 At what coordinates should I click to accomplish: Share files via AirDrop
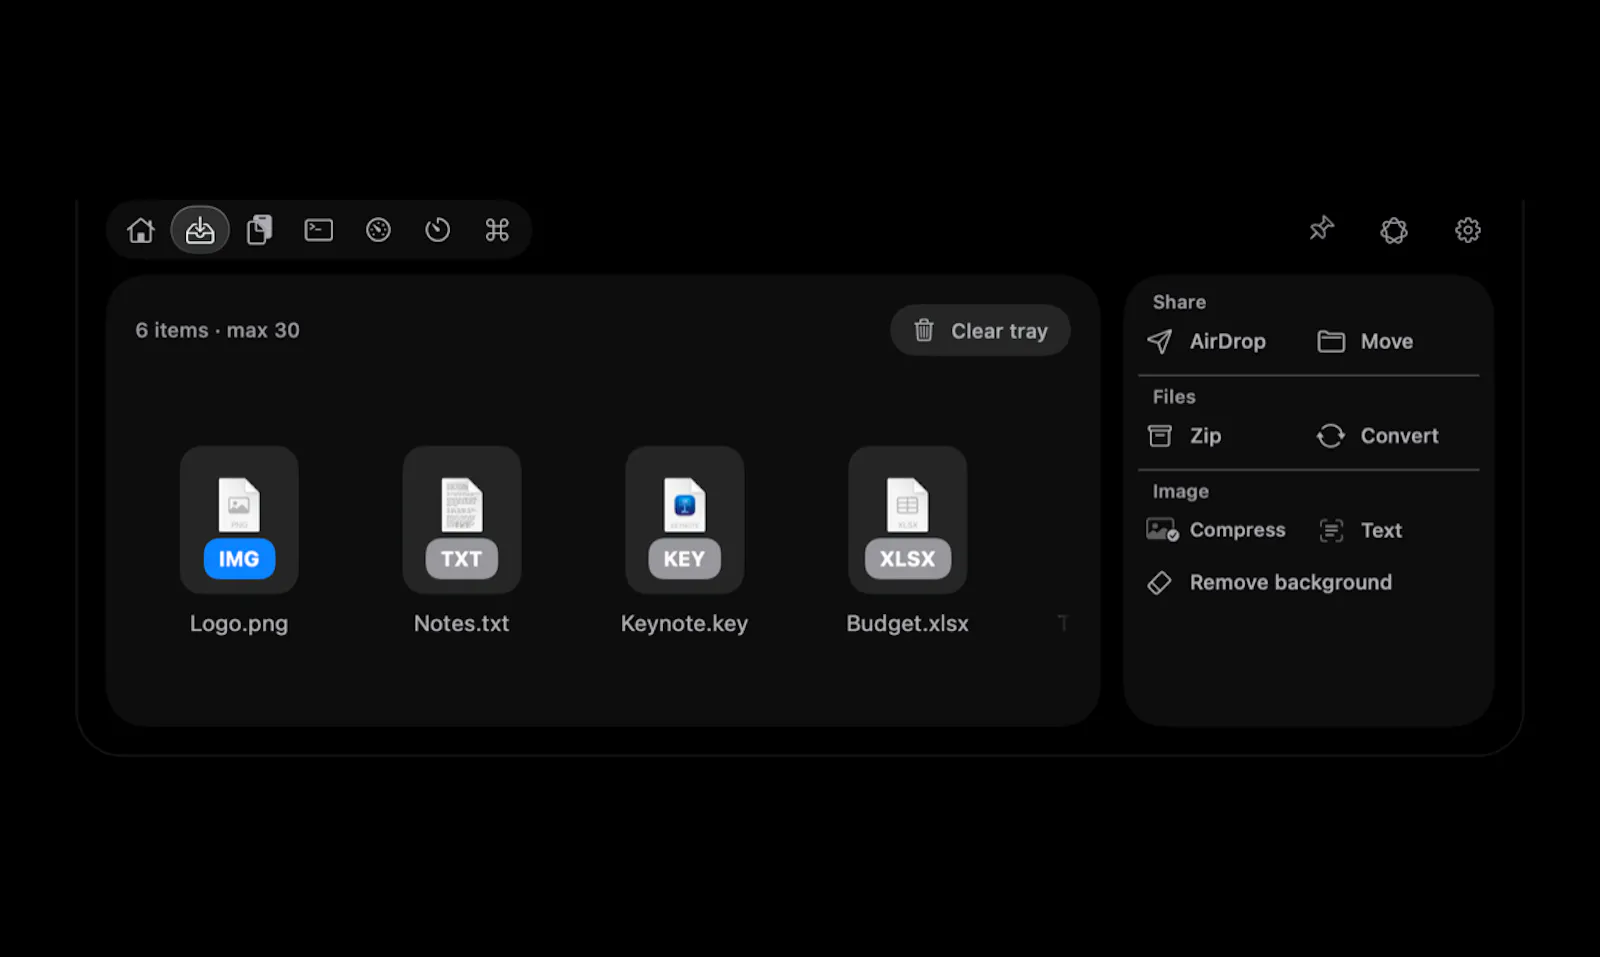[1206, 342]
